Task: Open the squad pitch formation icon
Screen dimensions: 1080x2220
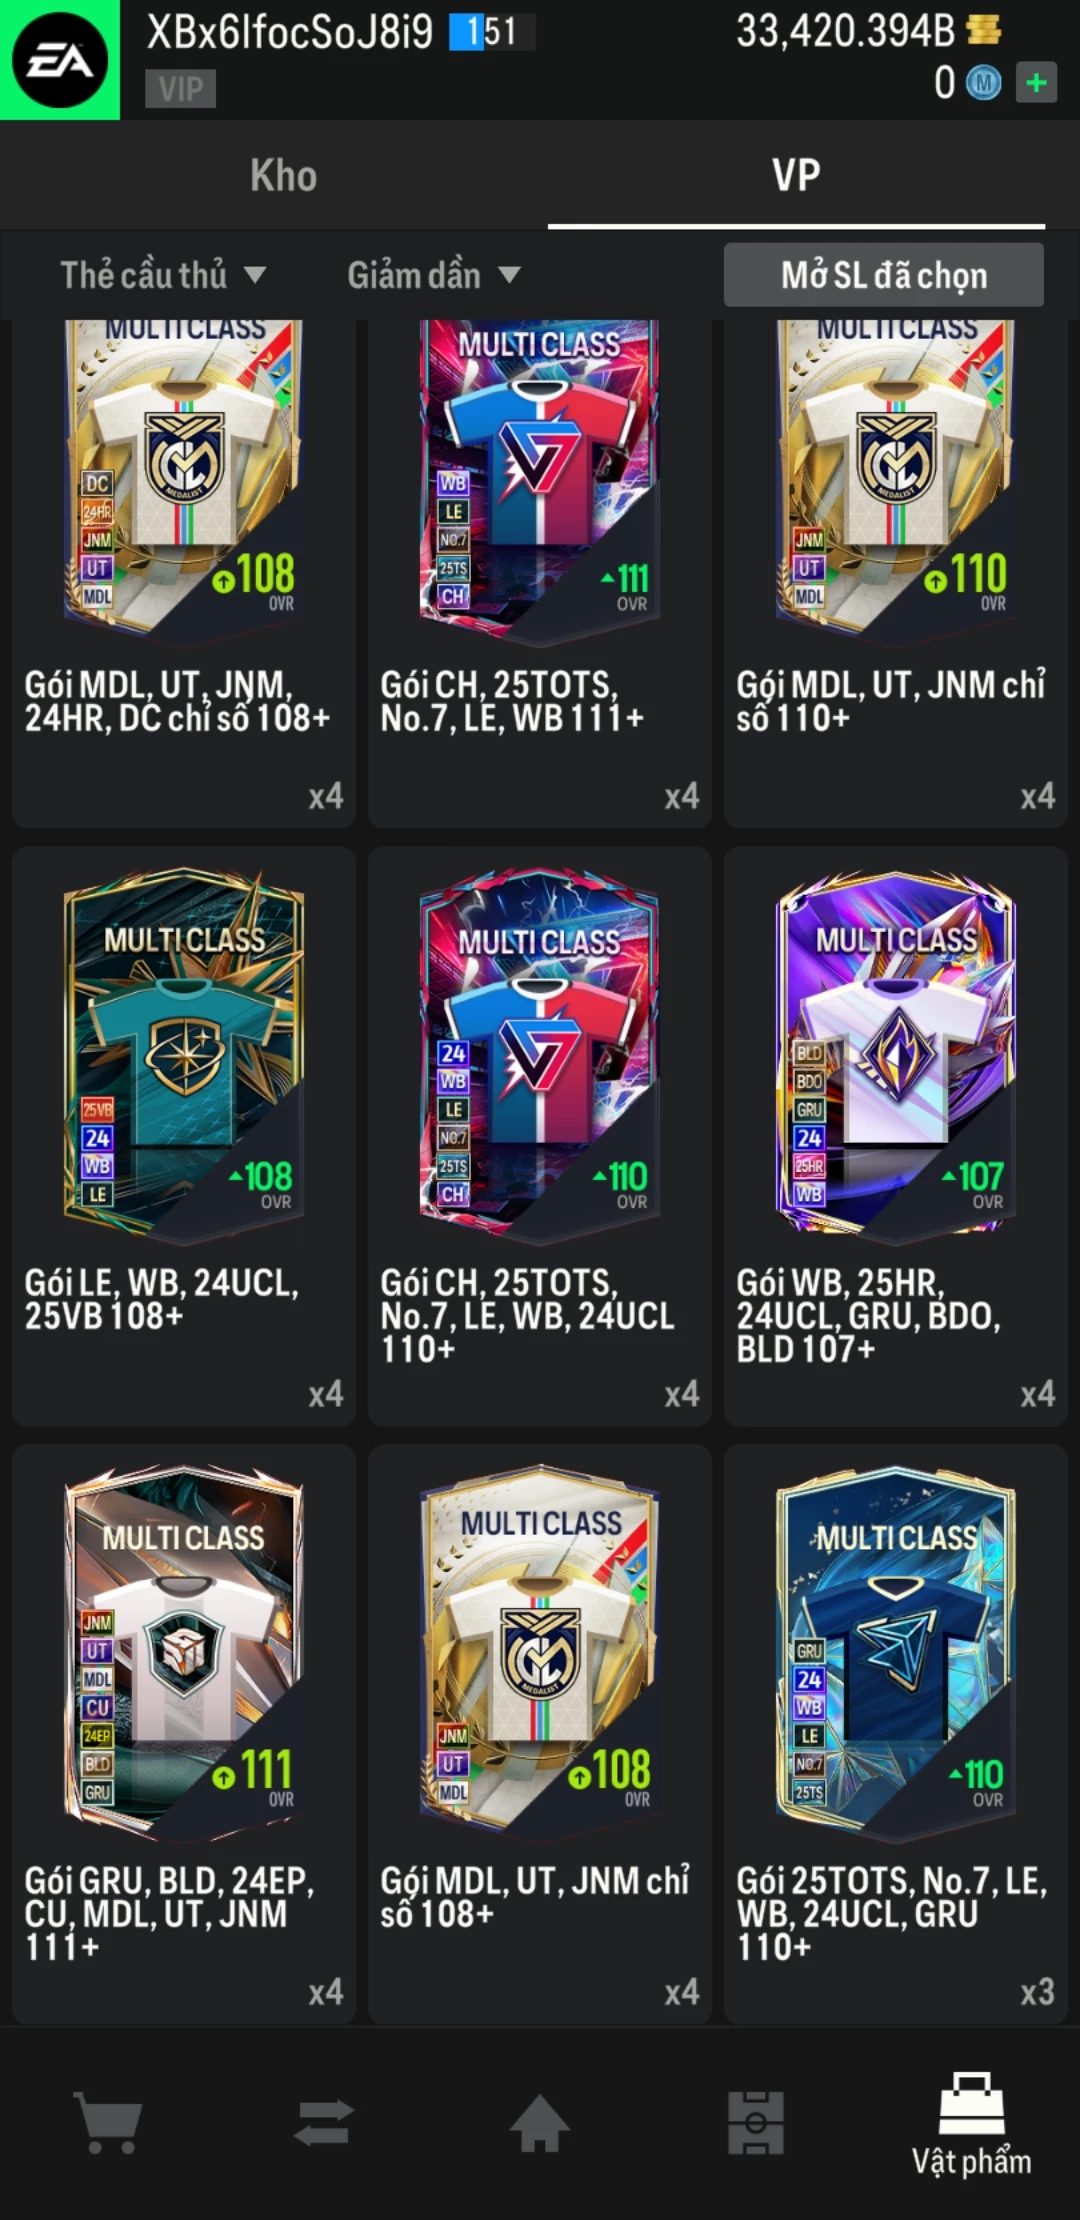Action: tap(756, 2122)
